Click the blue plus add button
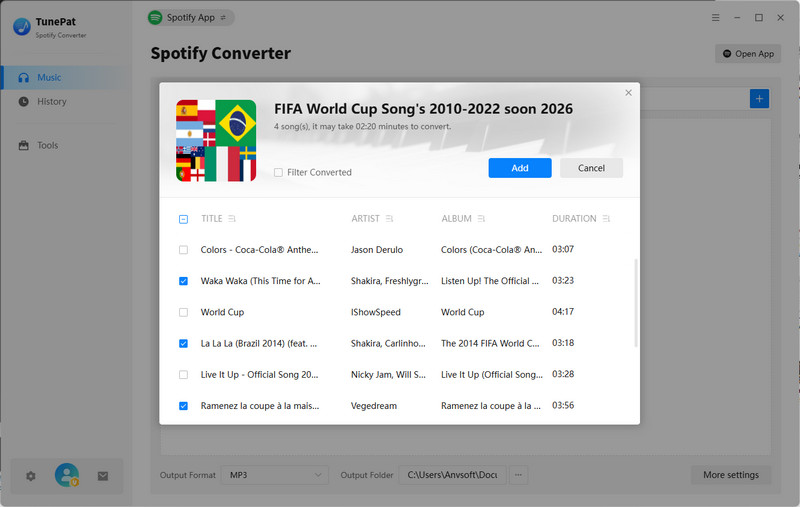The width and height of the screenshot is (800, 507). [759, 98]
